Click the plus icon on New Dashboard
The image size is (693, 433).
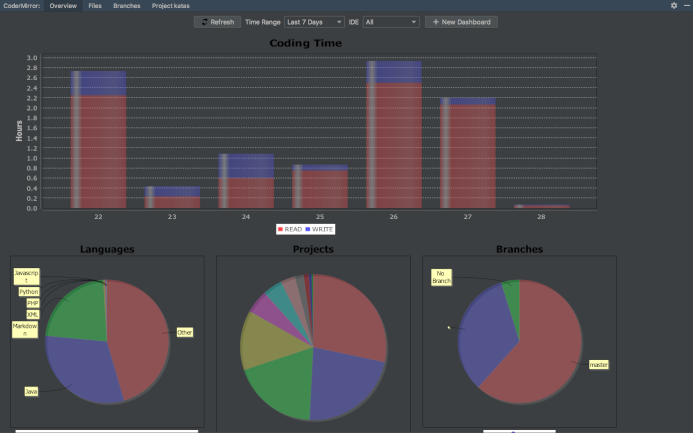pyautogui.click(x=435, y=22)
